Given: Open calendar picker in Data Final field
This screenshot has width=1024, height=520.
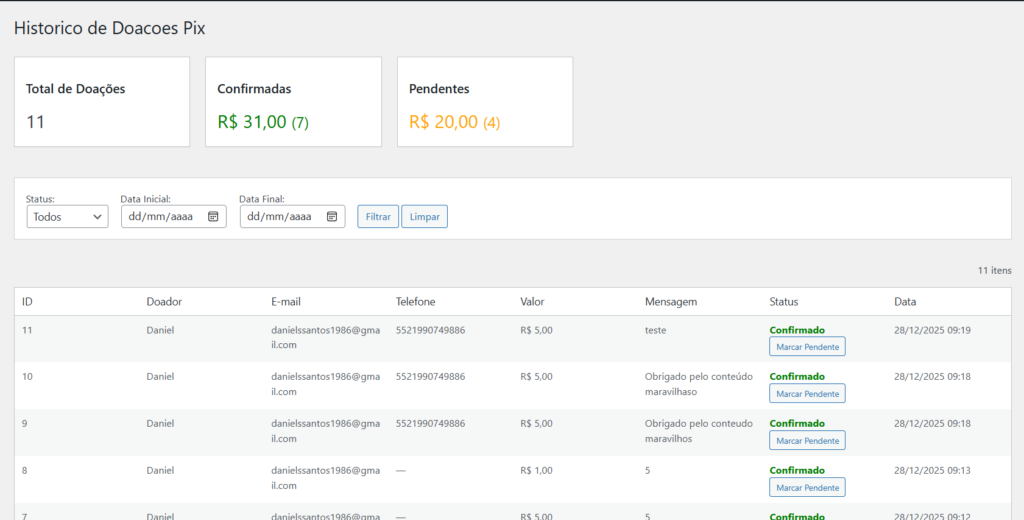Looking at the screenshot, I should [x=332, y=216].
